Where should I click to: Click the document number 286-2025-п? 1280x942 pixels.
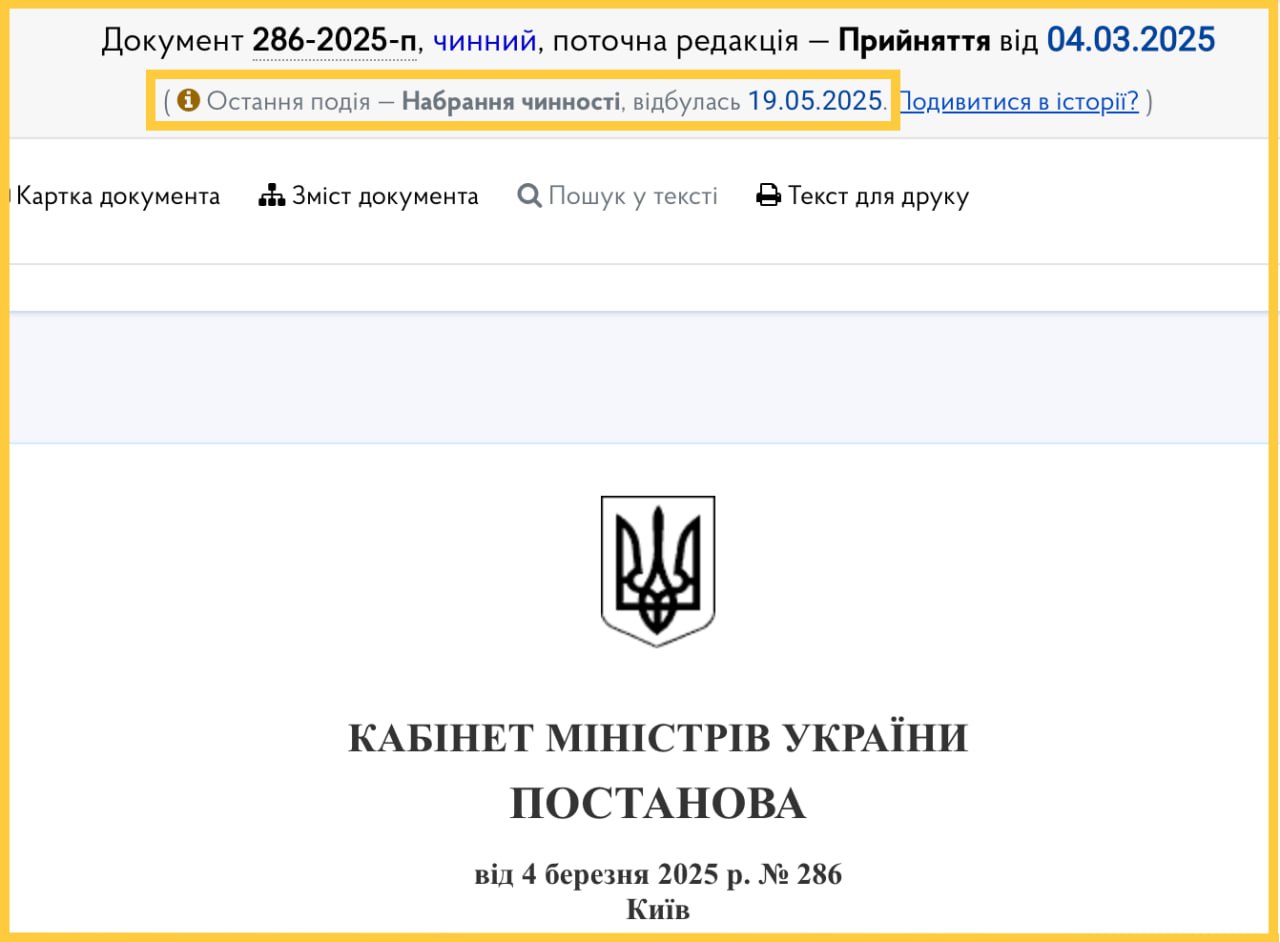335,41
